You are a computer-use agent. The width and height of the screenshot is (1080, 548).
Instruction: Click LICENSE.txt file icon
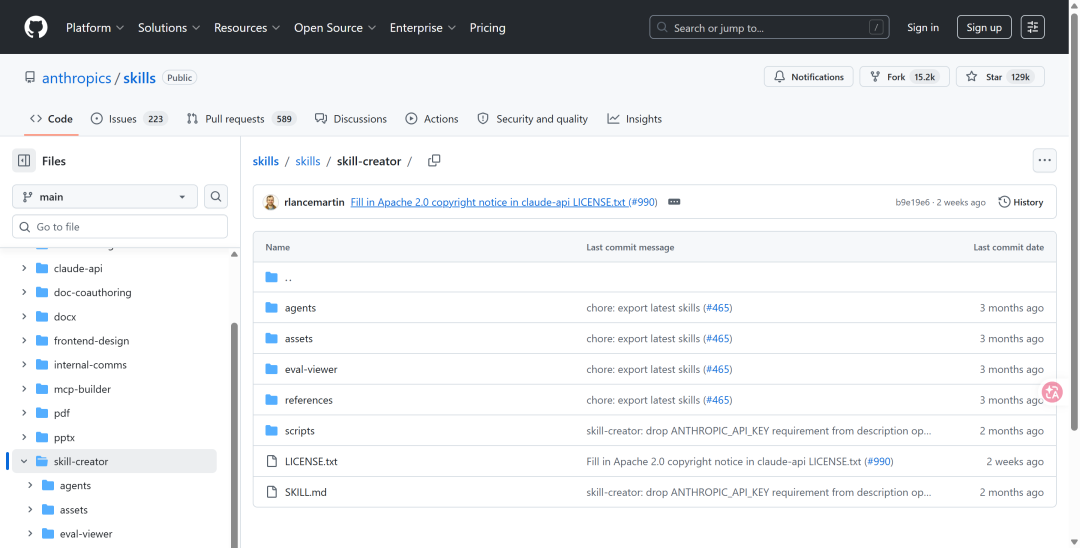(271, 461)
